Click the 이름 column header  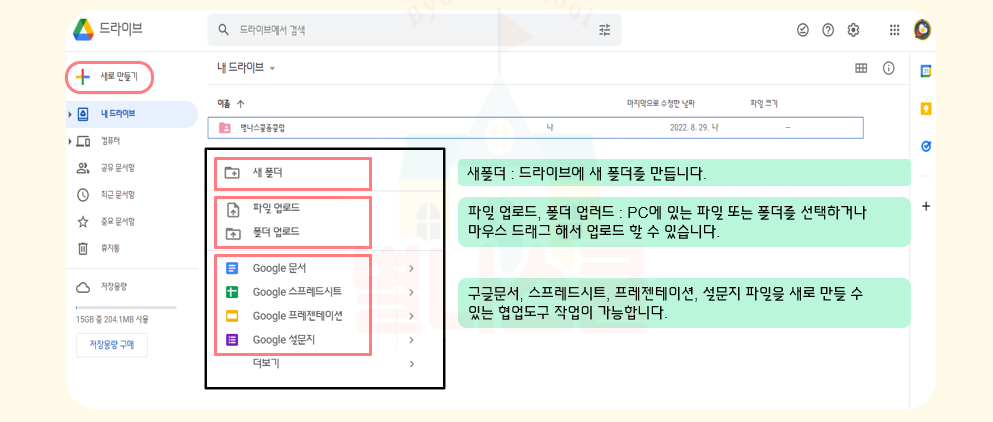coord(224,103)
